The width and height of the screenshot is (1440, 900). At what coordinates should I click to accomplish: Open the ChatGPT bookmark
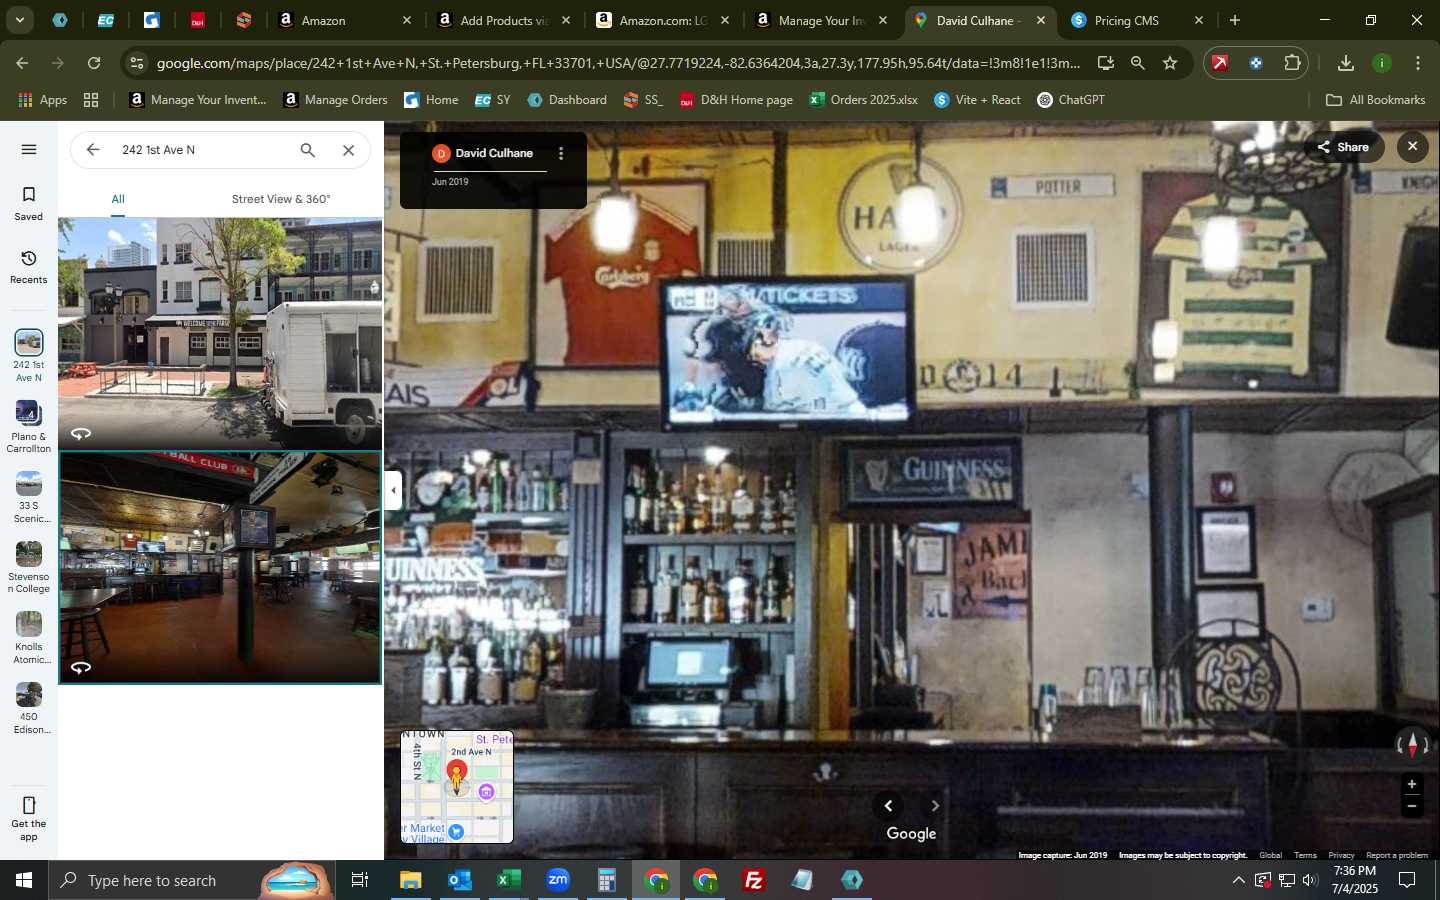click(1071, 100)
